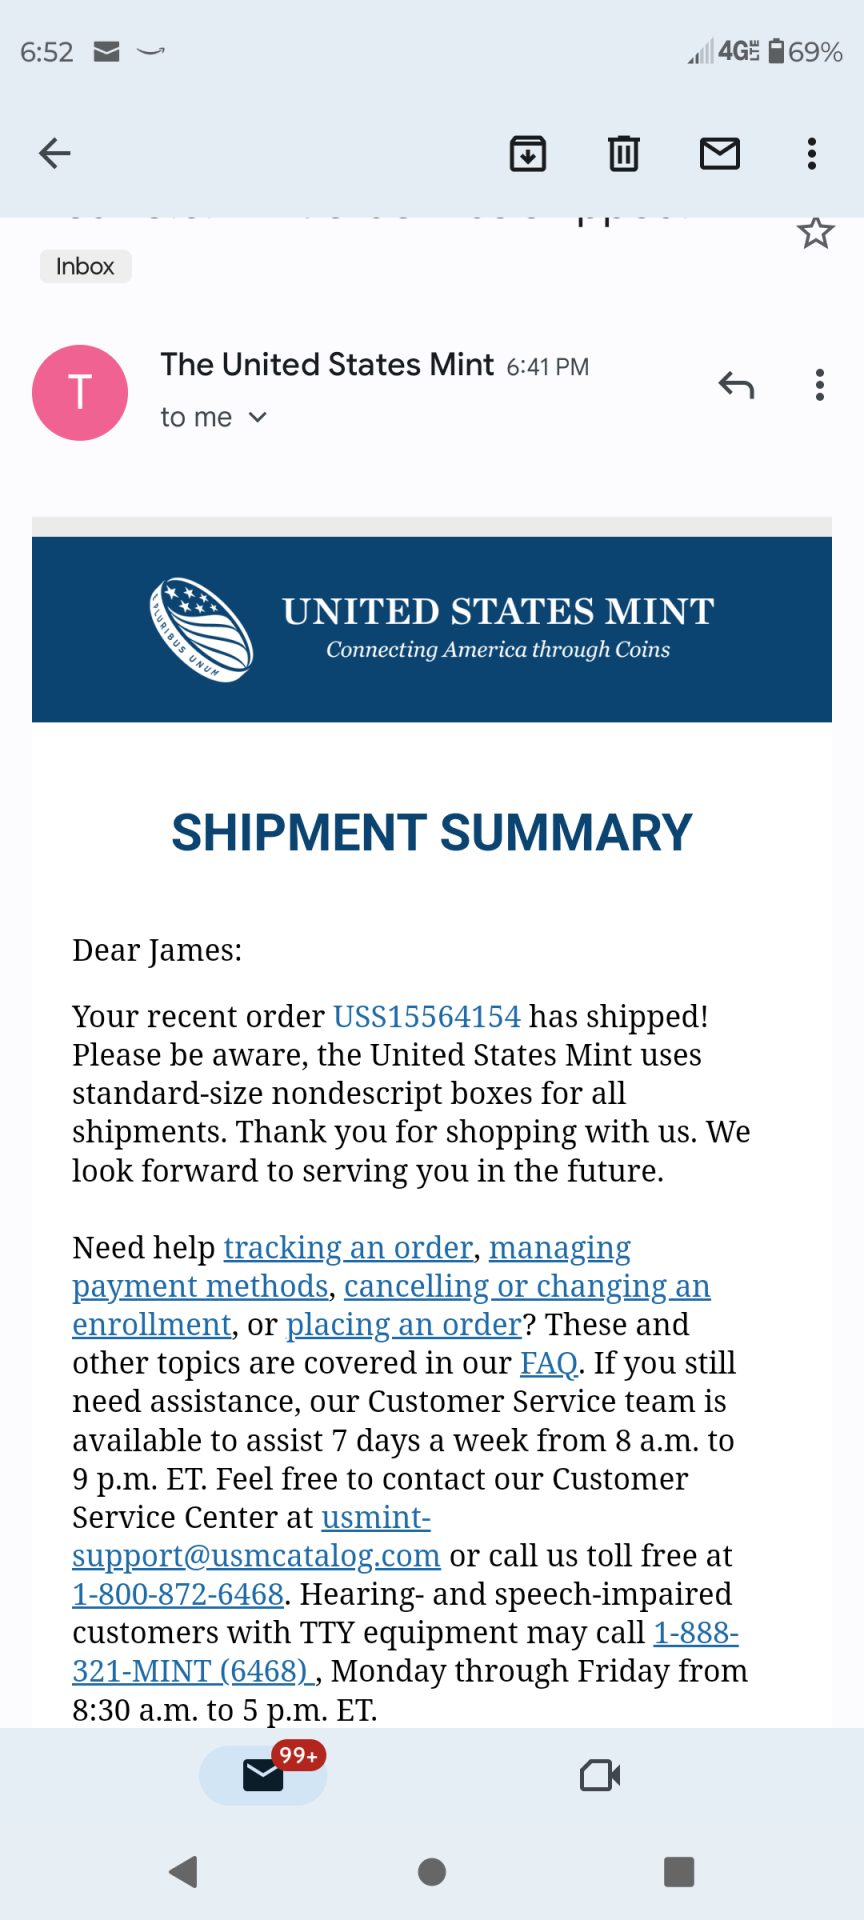Open message options next to reply
This screenshot has width=864, height=1920.
pos(820,385)
